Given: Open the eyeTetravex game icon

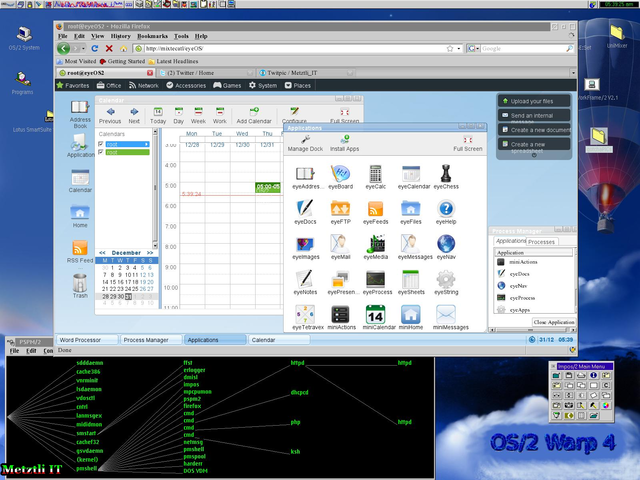Looking at the screenshot, I should point(305,315).
